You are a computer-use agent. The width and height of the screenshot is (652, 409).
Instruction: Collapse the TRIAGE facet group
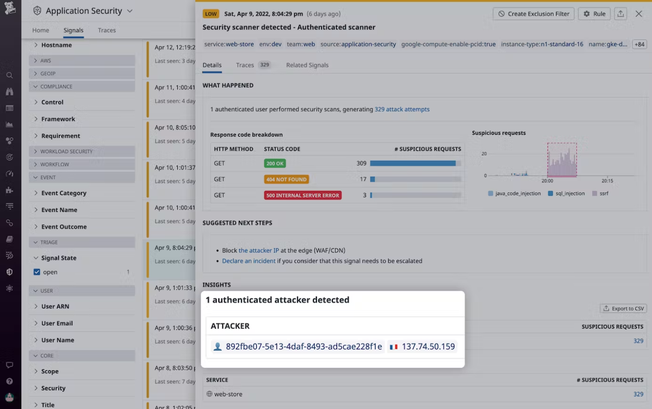click(x=82, y=242)
